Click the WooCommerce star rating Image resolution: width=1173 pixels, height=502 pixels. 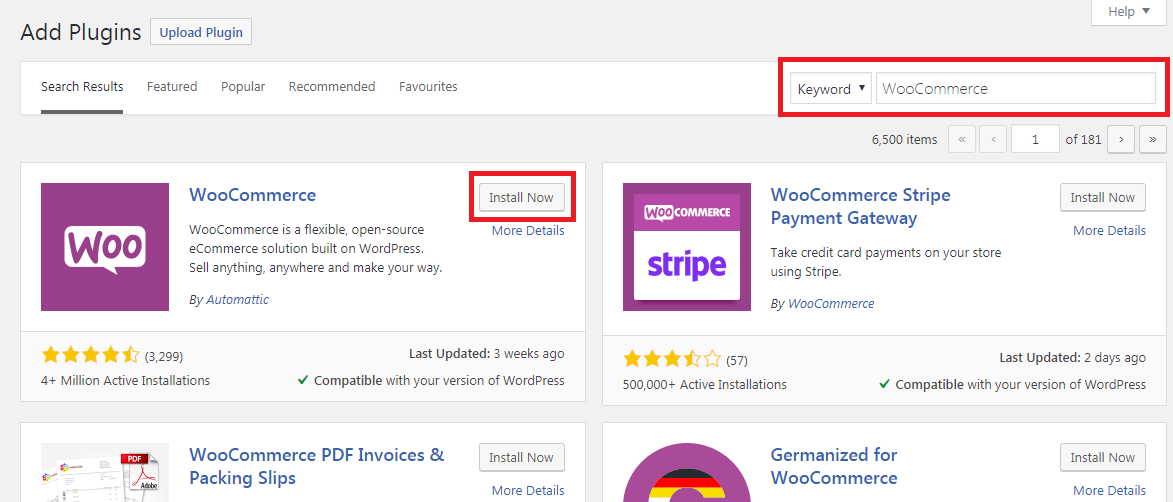click(91, 355)
